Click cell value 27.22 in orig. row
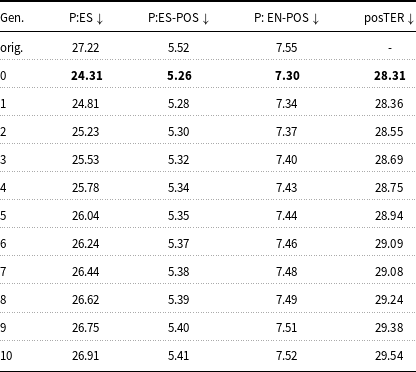Screen dimensions: 416x372 86,48
